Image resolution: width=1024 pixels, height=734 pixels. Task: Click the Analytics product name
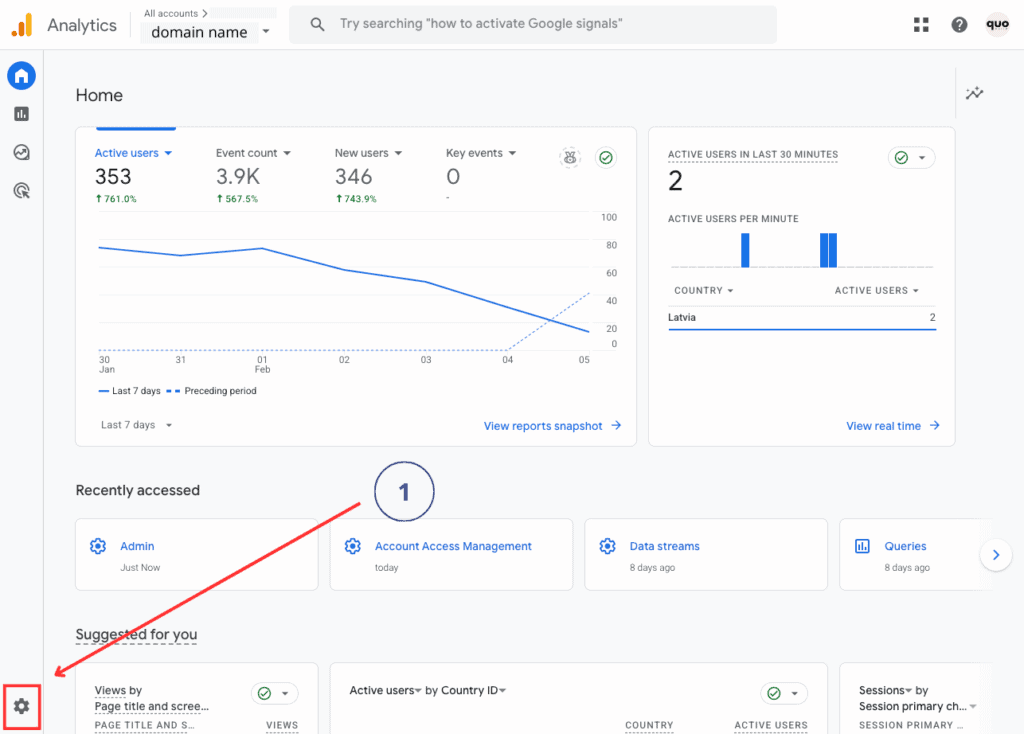(82, 25)
